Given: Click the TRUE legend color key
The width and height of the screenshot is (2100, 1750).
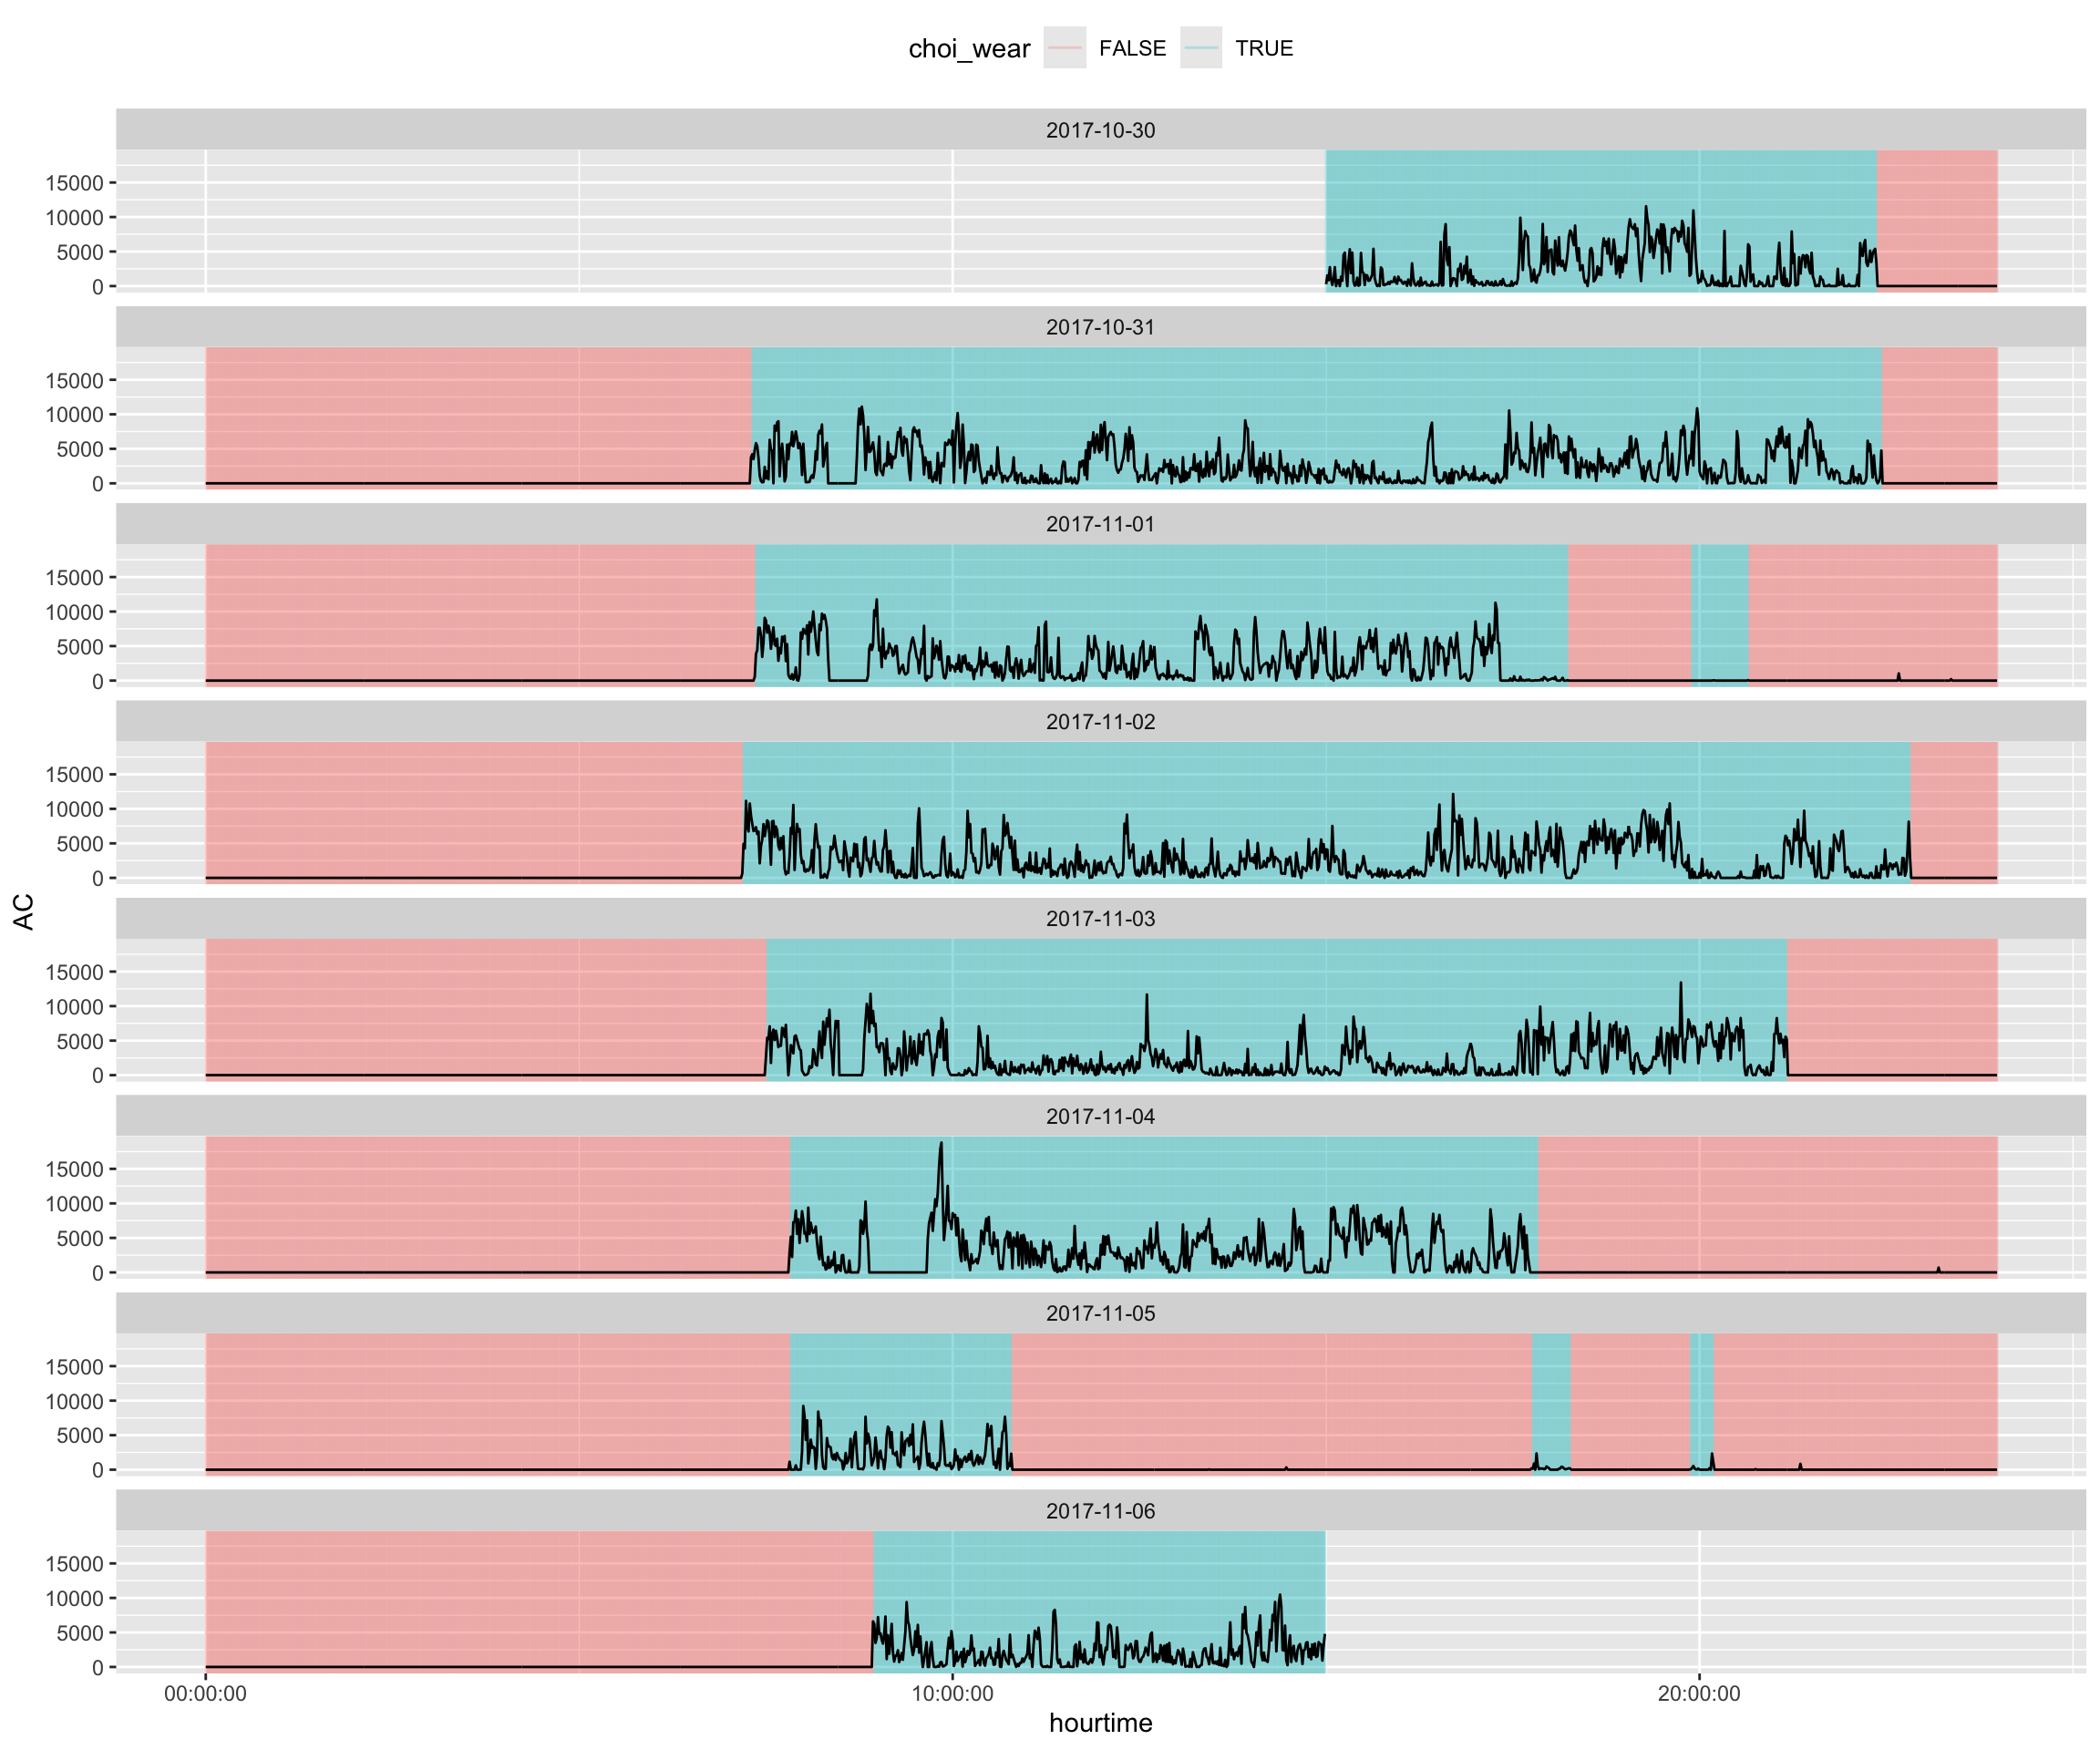Looking at the screenshot, I should [1200, 48].
